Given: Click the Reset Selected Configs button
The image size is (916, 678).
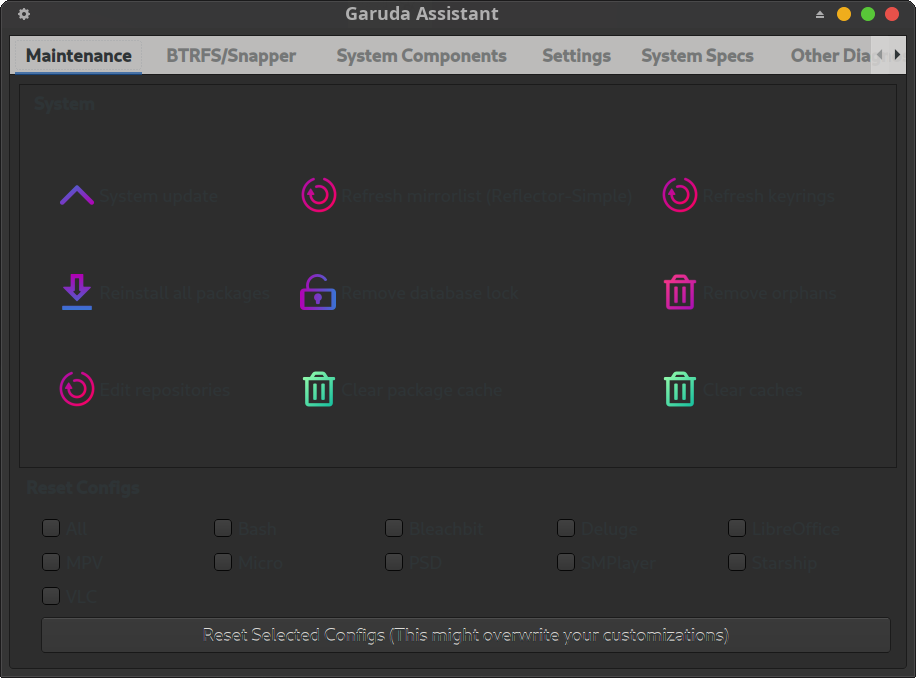Looking at the screenshot, I should 466,635.
